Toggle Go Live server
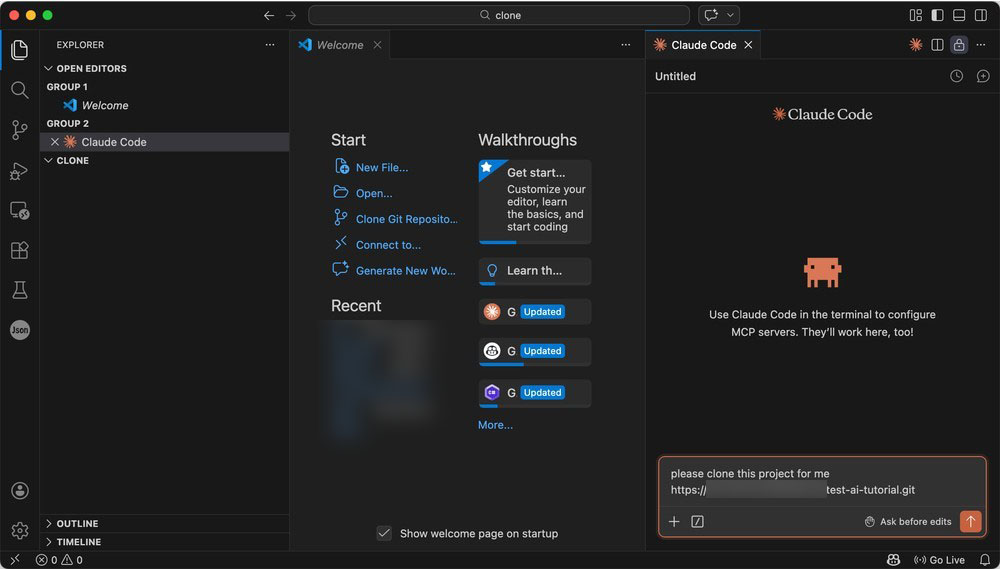 (x=939, y=560)
